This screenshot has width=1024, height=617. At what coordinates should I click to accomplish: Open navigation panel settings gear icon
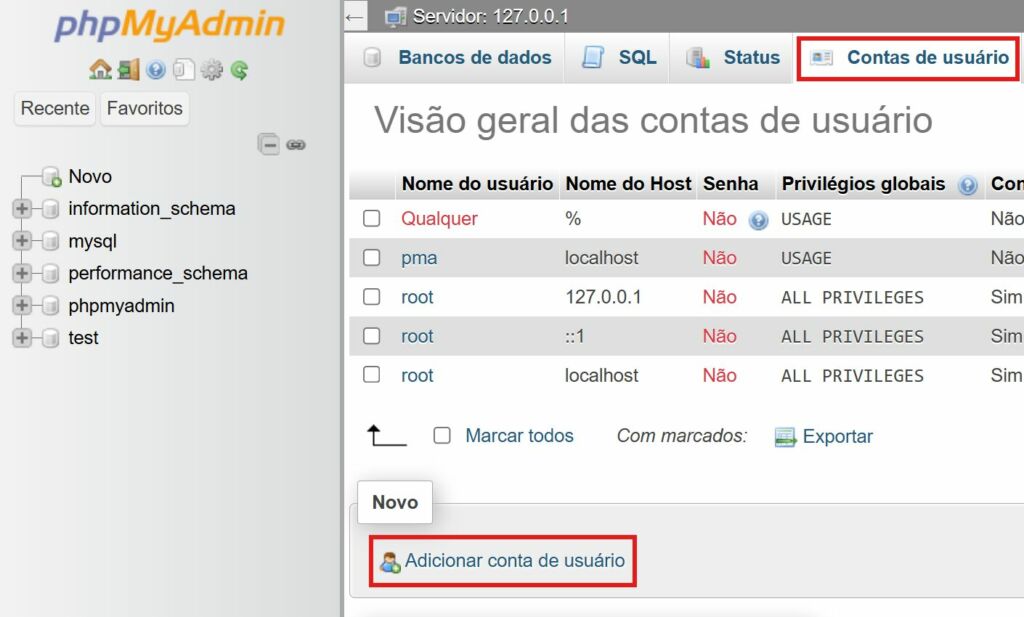point(212,69)
